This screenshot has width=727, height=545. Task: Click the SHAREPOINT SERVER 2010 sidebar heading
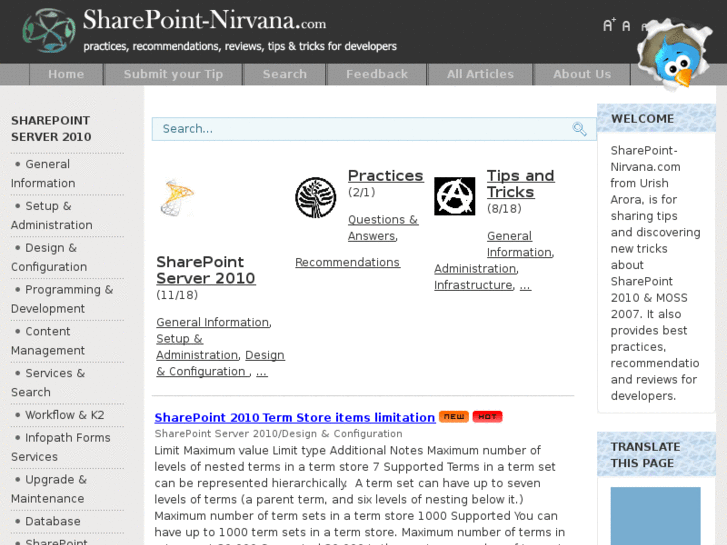(x=51, y=128)
